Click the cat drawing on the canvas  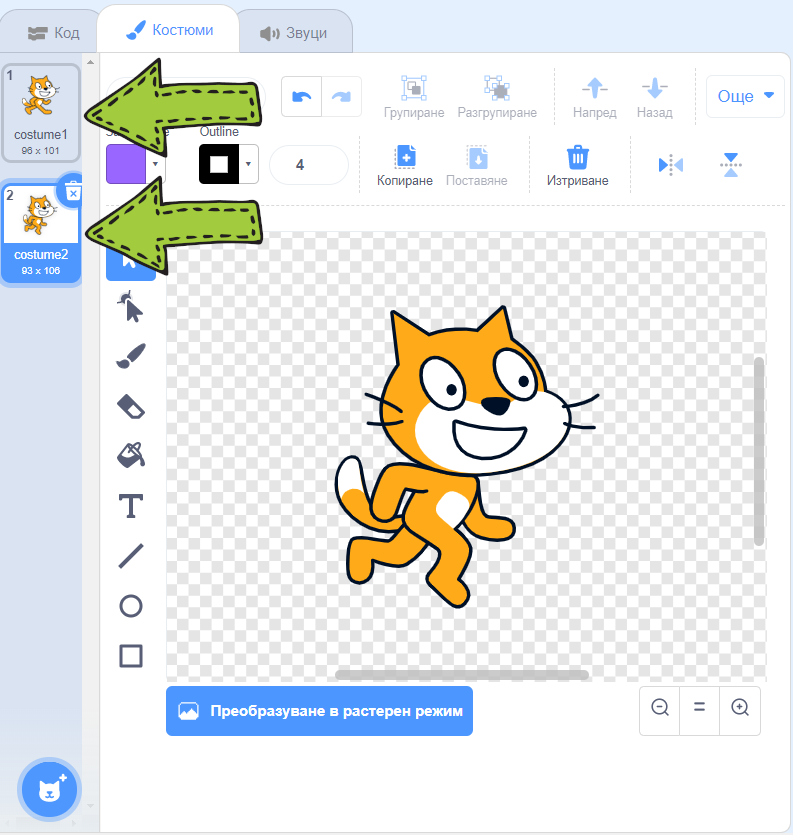coord(466,458)
